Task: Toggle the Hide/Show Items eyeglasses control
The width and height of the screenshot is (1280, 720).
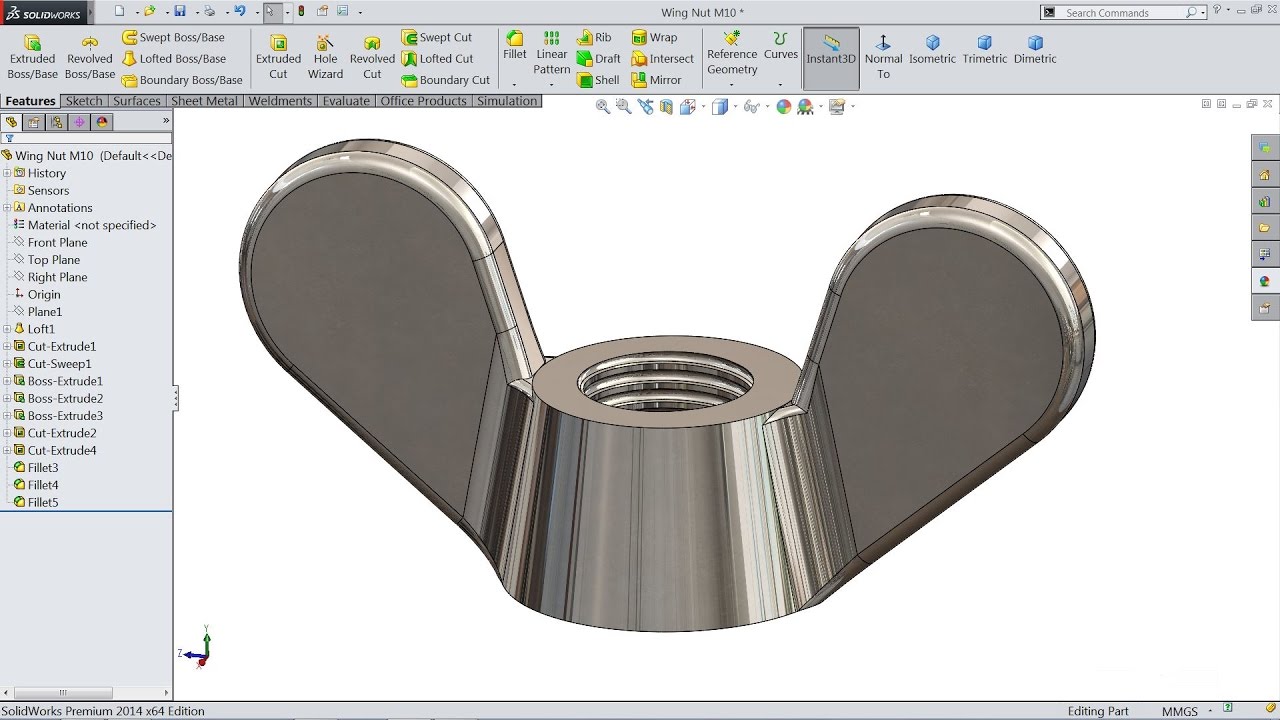Action: tap(749, 106)
